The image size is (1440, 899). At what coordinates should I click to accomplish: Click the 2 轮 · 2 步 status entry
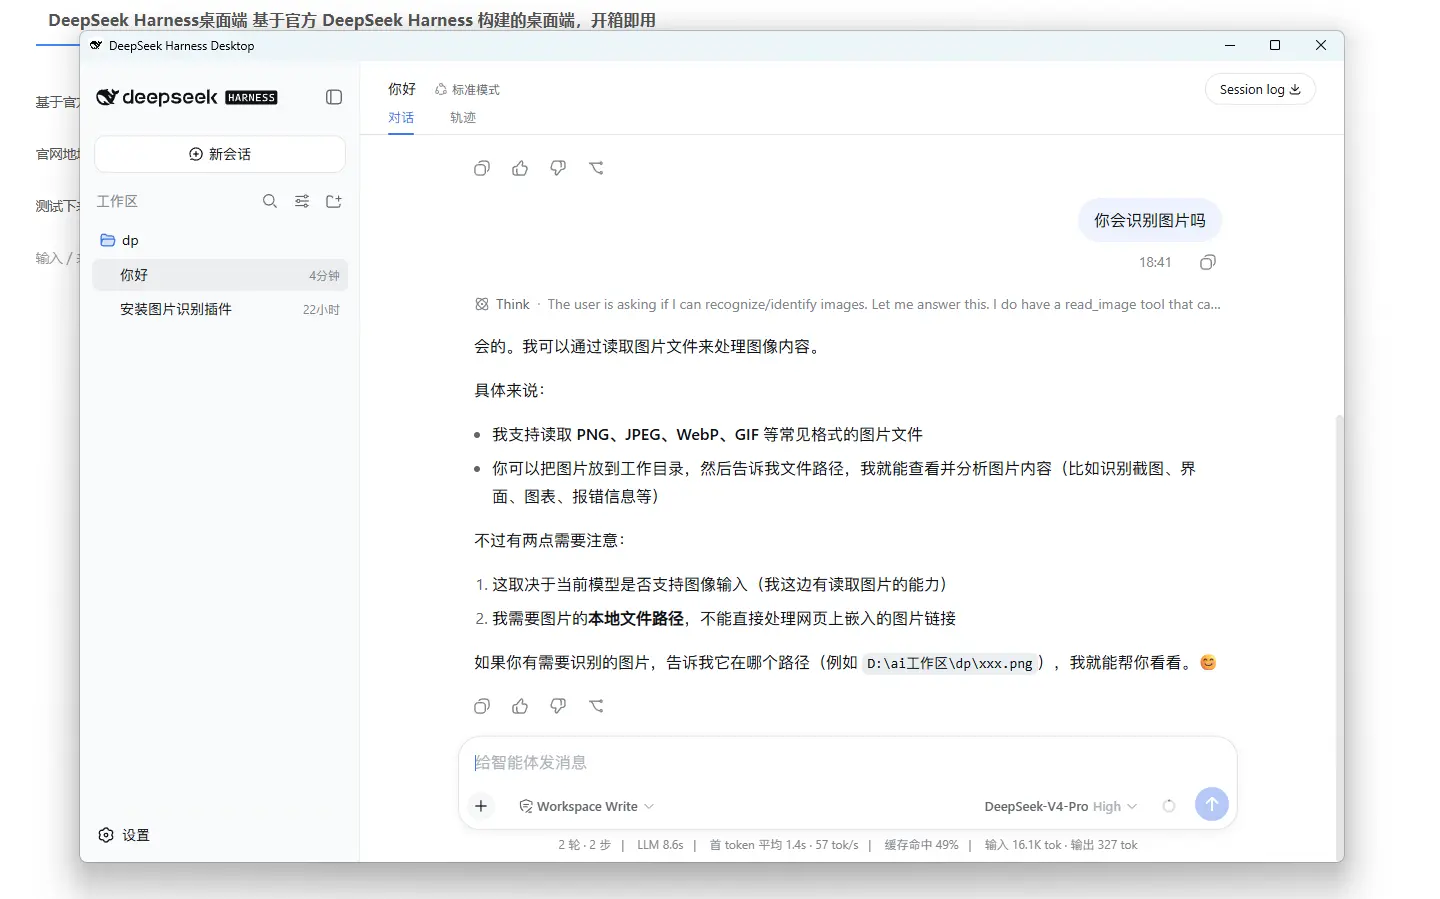tap(584, 845)
